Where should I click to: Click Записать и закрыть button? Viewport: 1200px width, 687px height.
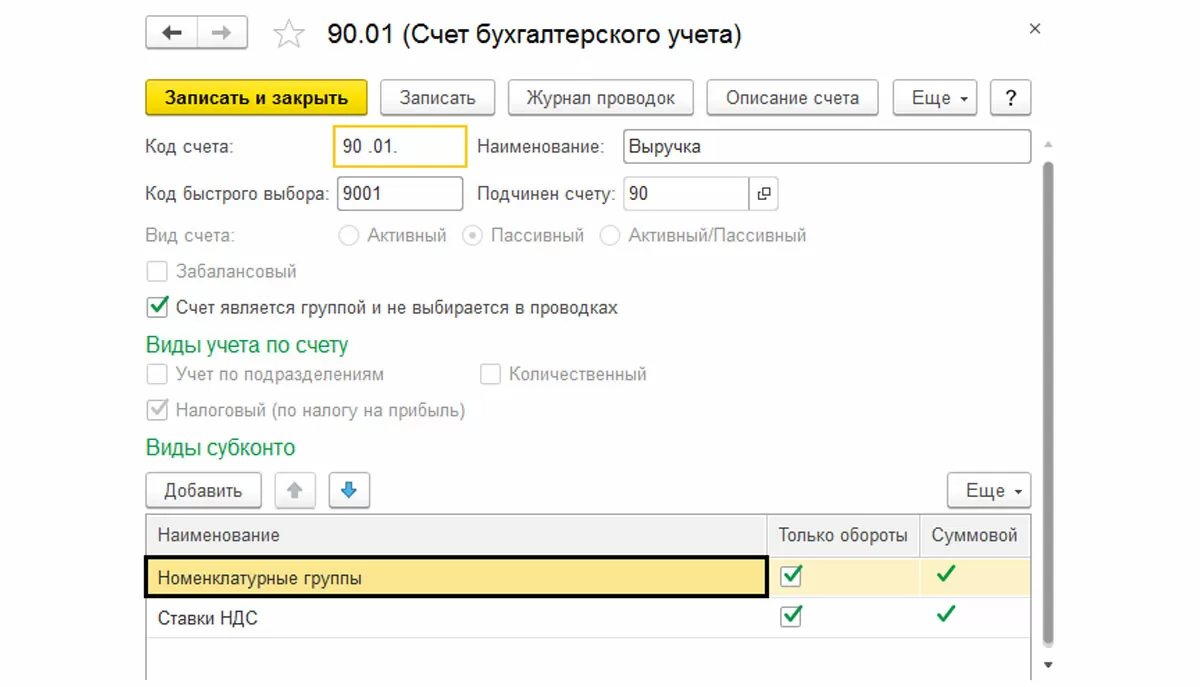(257, 98)
